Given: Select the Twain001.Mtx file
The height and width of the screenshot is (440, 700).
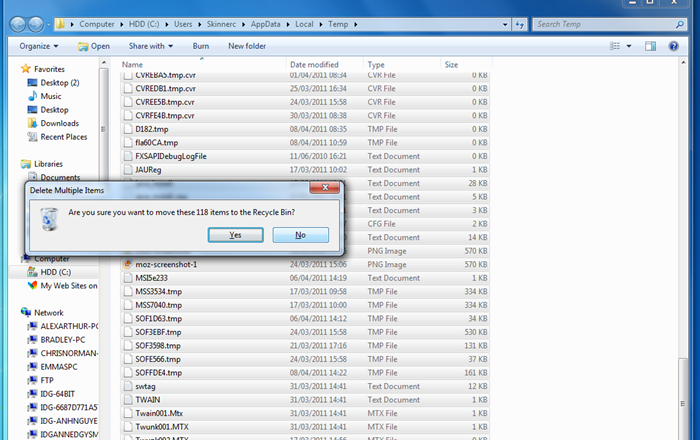Looking at the screenshot, I should tap(305, 413).
